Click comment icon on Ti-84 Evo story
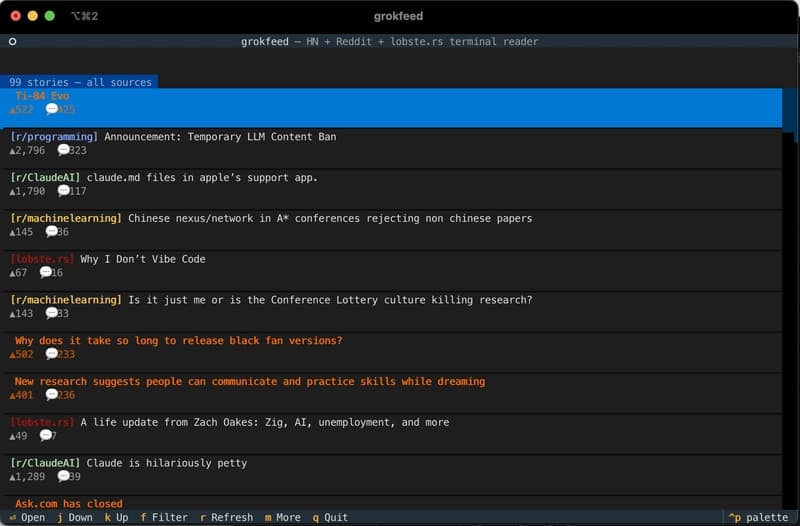The width and height of the screenshot is (800, 526). 52,109
